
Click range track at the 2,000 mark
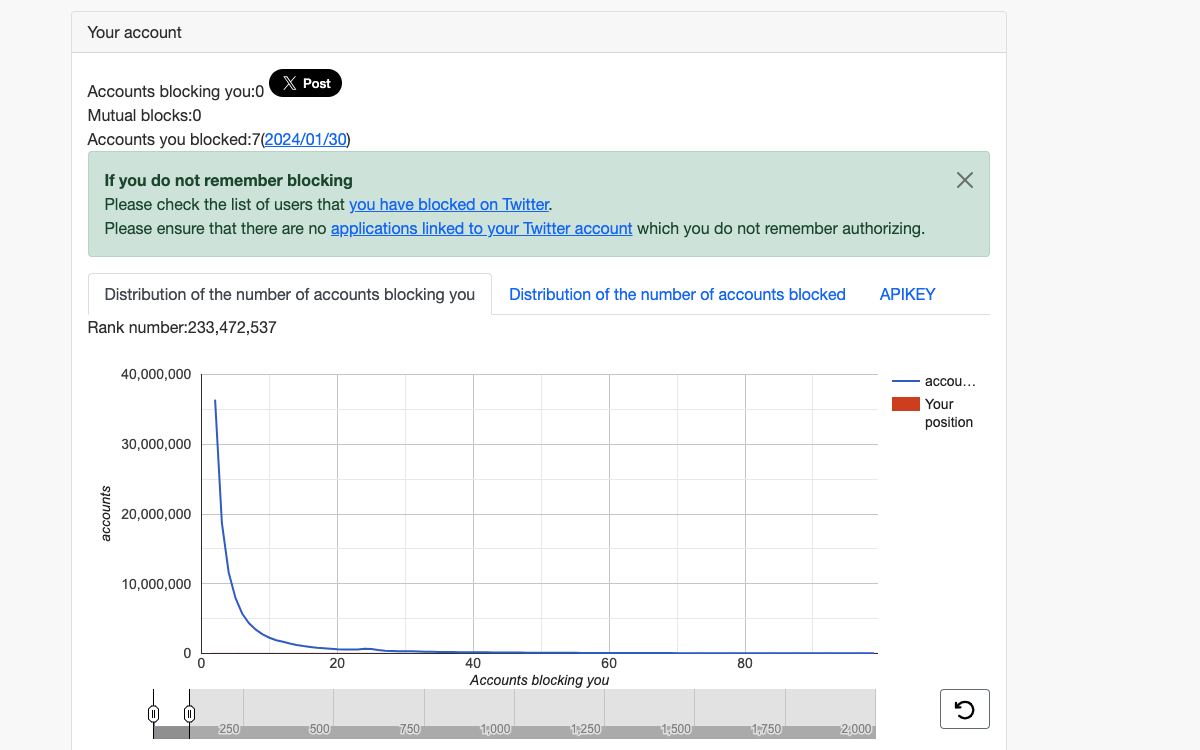pyautogui.click(x=856, y=728)
